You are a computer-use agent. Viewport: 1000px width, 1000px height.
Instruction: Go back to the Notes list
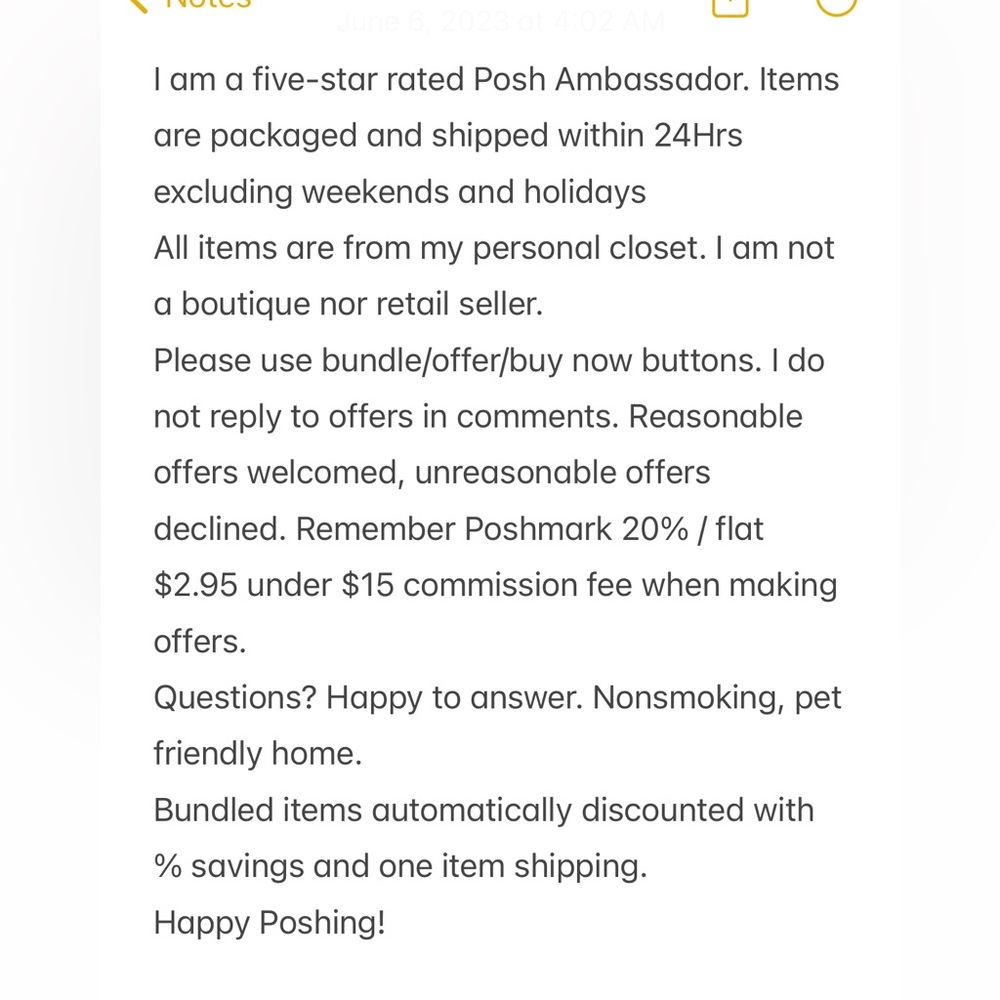click(x=207, y=4)
